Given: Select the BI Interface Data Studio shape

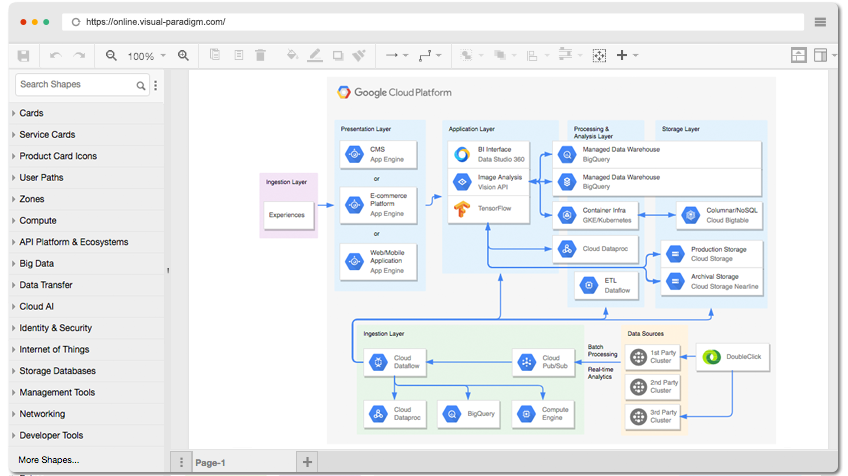Looking at the screenshot, I should coord(488,155).
